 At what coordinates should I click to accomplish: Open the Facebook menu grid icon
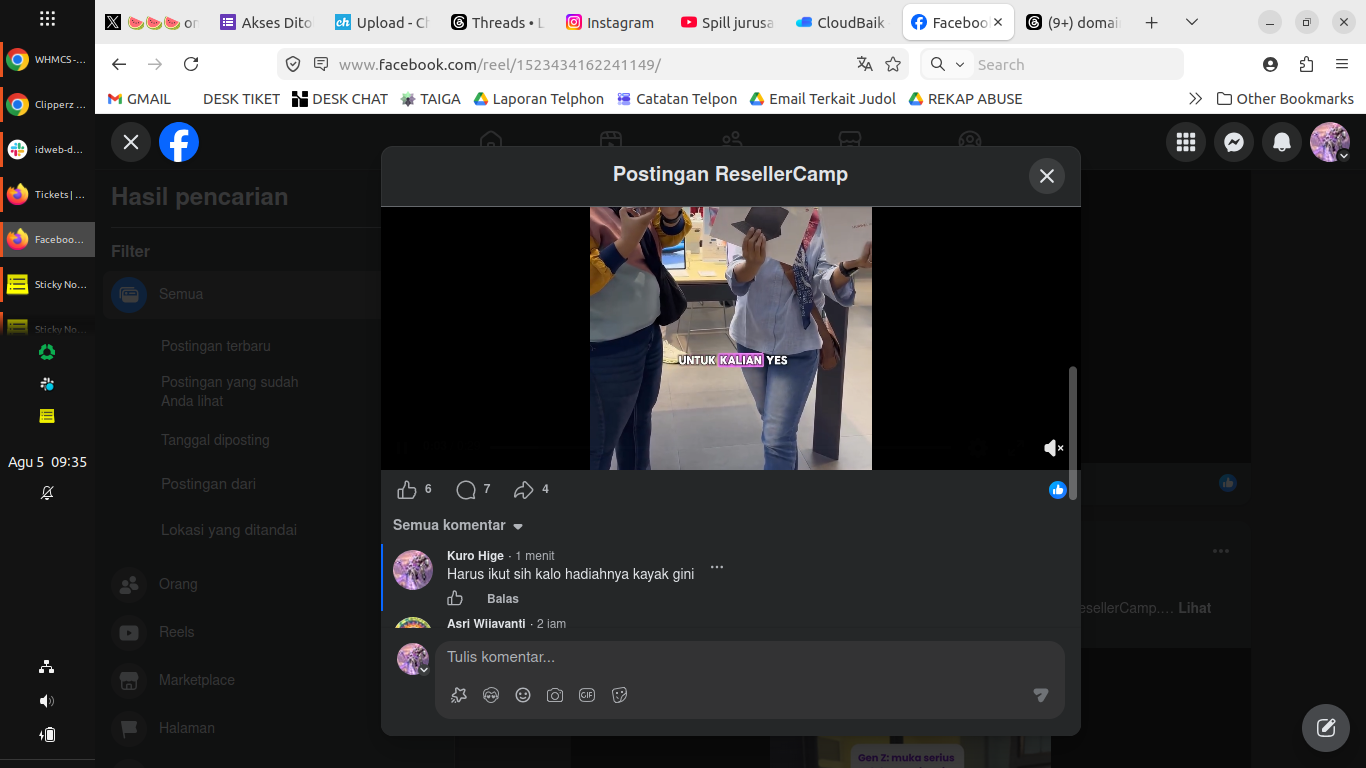click(1186, 142)
